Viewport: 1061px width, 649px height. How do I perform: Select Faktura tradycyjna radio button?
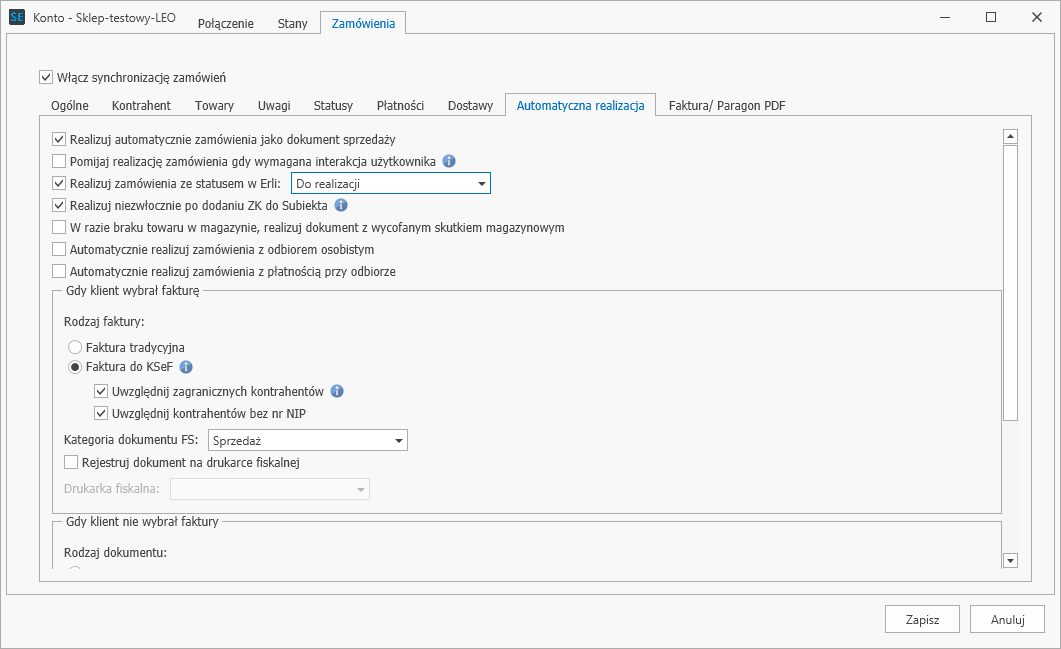point(75,347)
